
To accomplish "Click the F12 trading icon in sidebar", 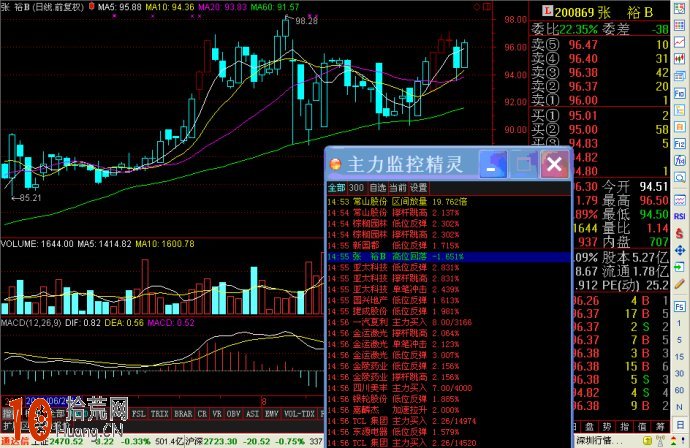I will point(679,144).
